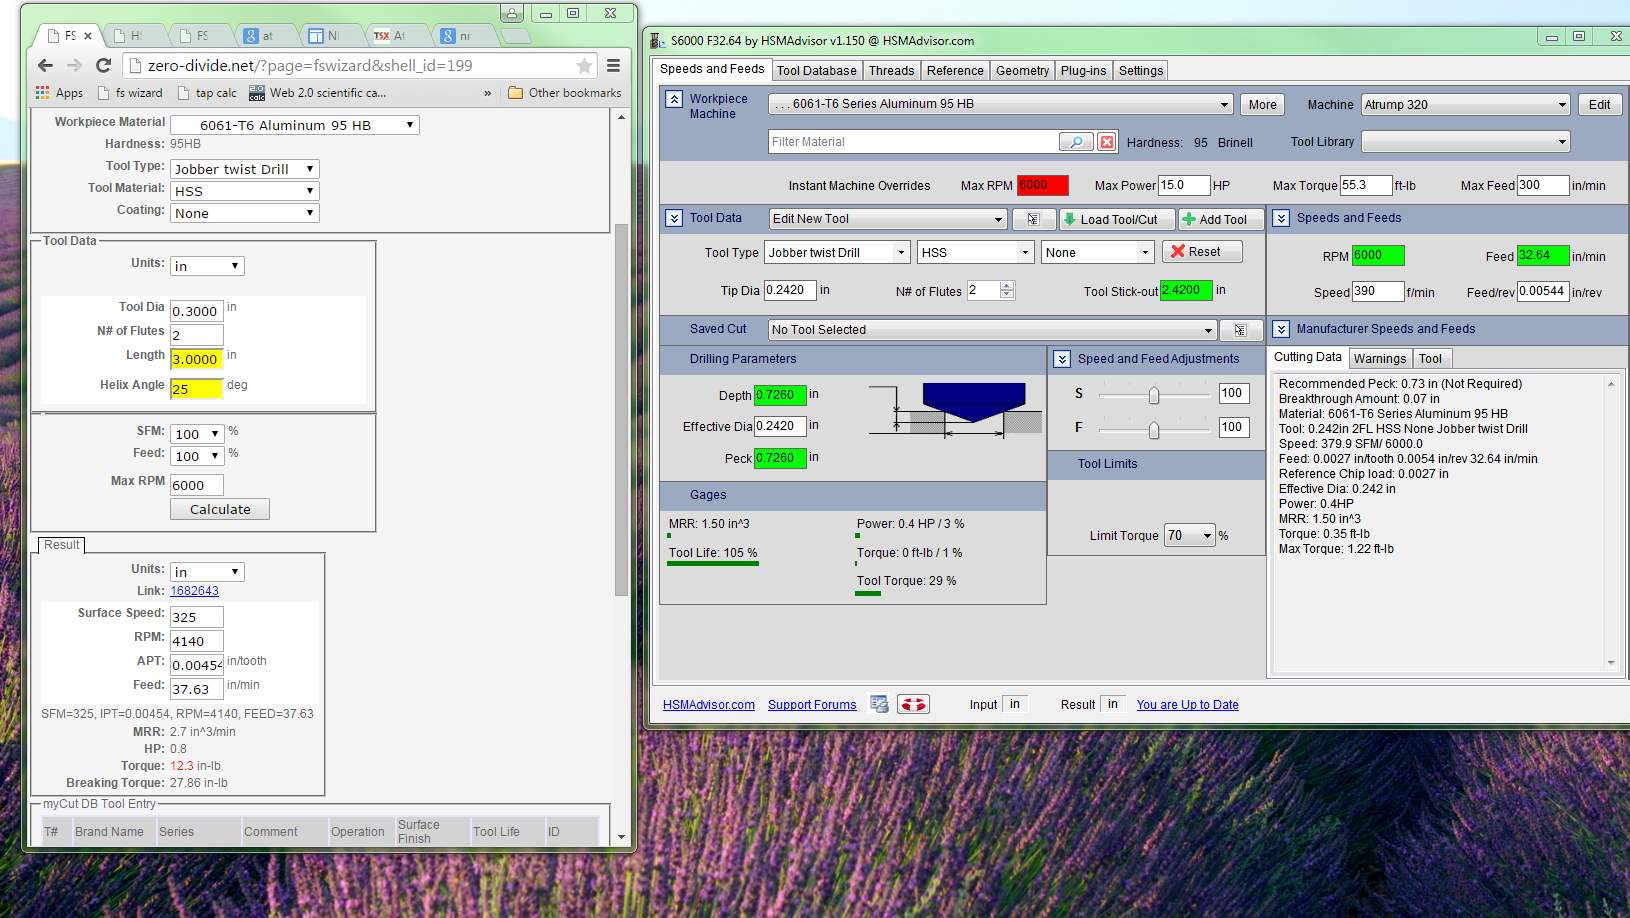
Task: Toggle the Tool Data section chevron
Action: (674, 218)
